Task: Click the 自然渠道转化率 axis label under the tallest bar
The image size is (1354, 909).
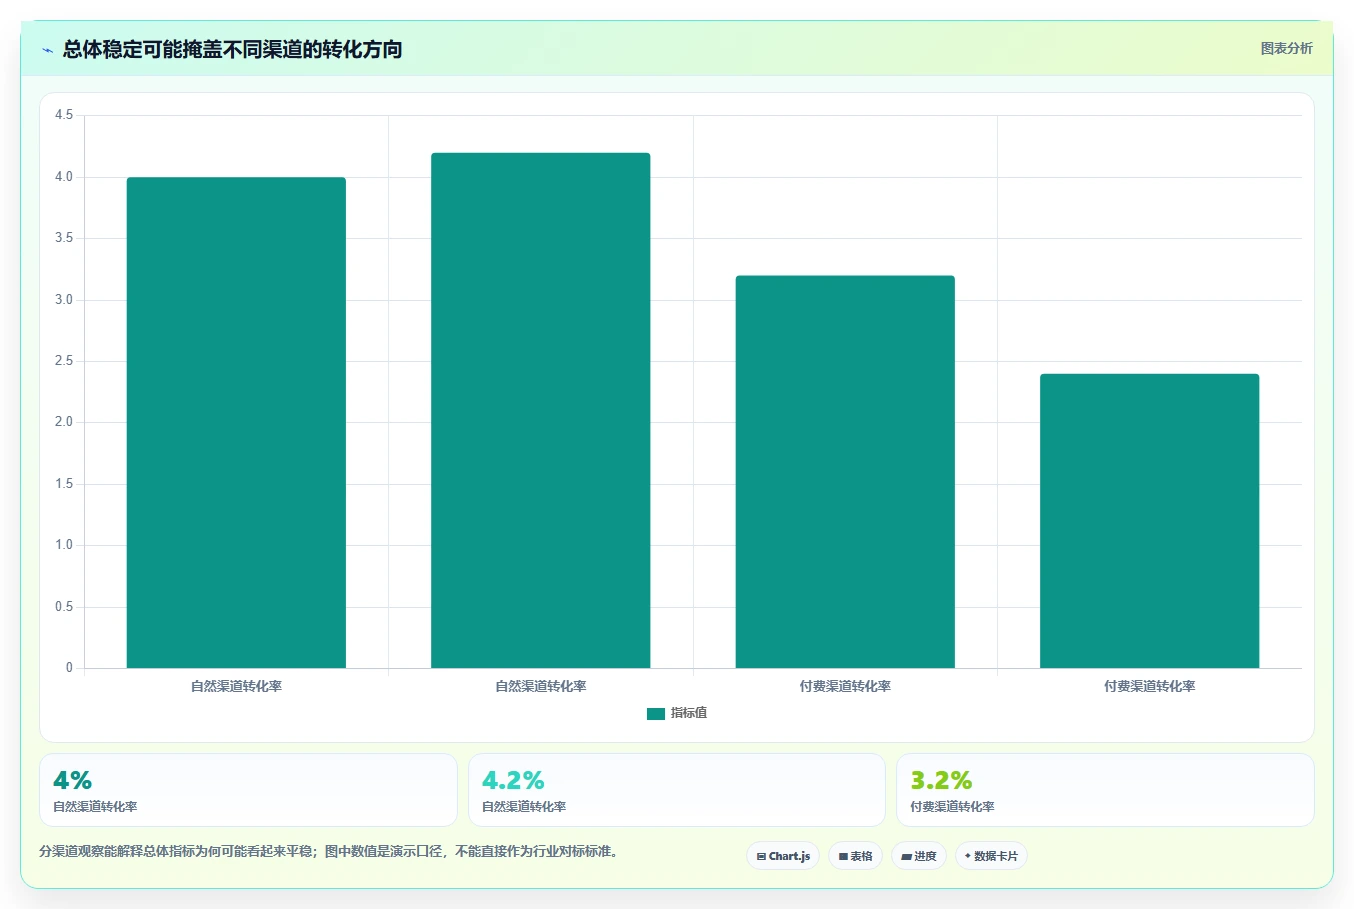Action: tap(541, 686)
